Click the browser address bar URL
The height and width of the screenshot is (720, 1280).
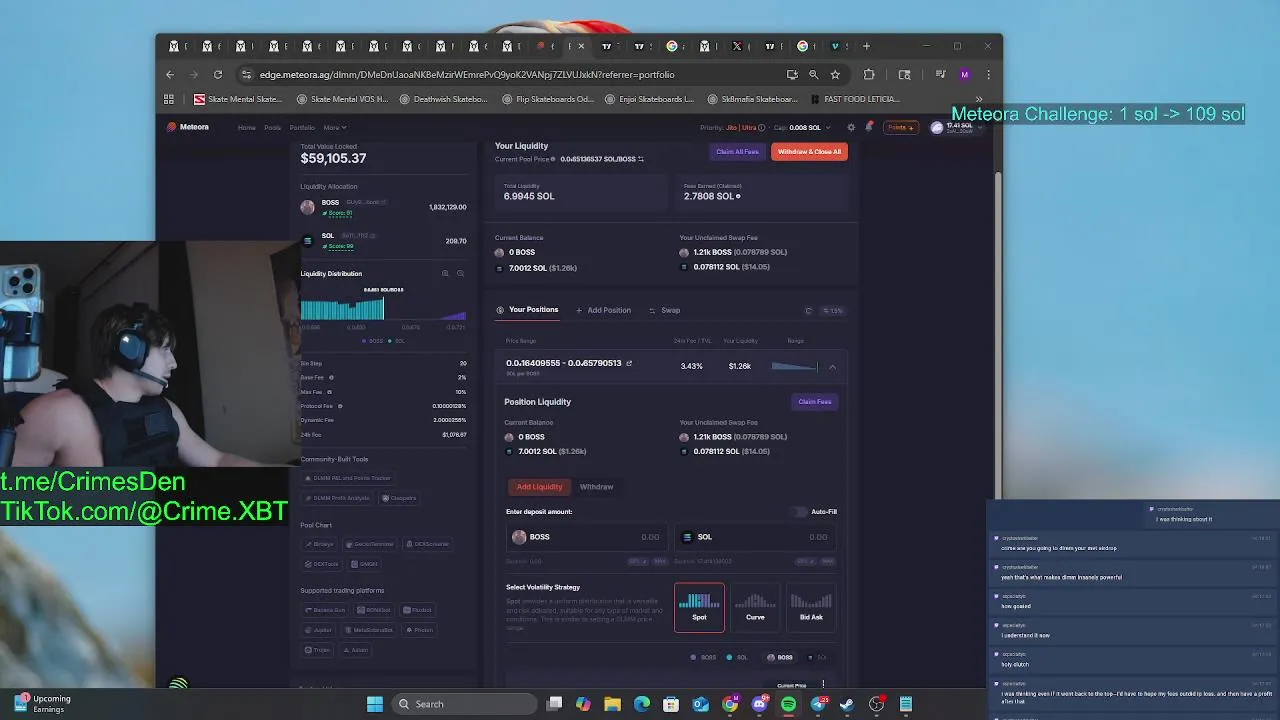466,74
